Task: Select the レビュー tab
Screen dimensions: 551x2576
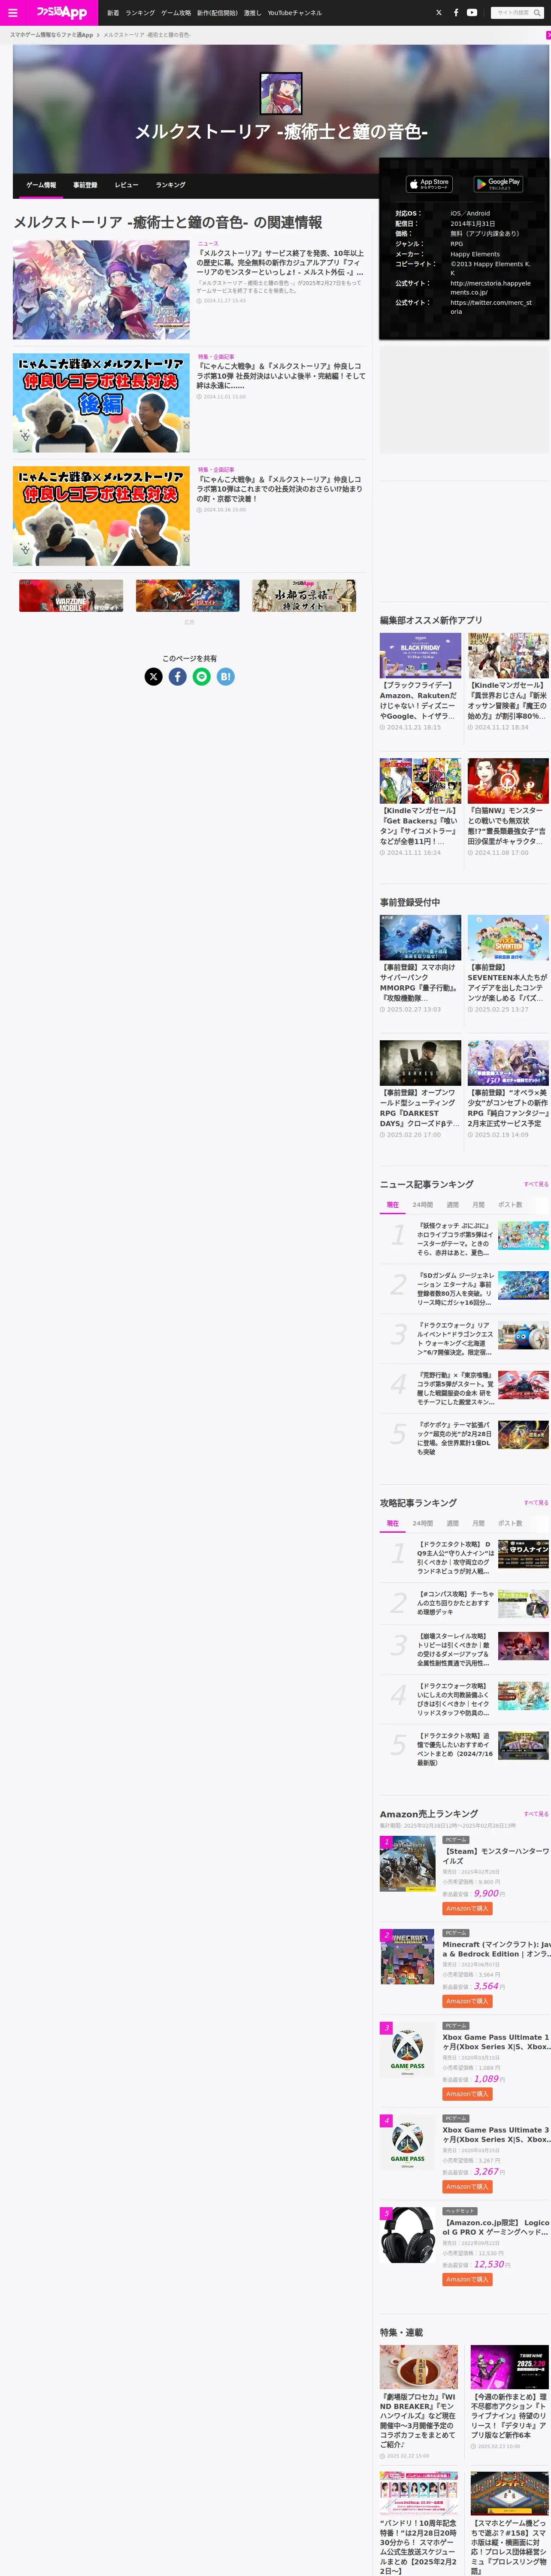Action: click(127, 185)
